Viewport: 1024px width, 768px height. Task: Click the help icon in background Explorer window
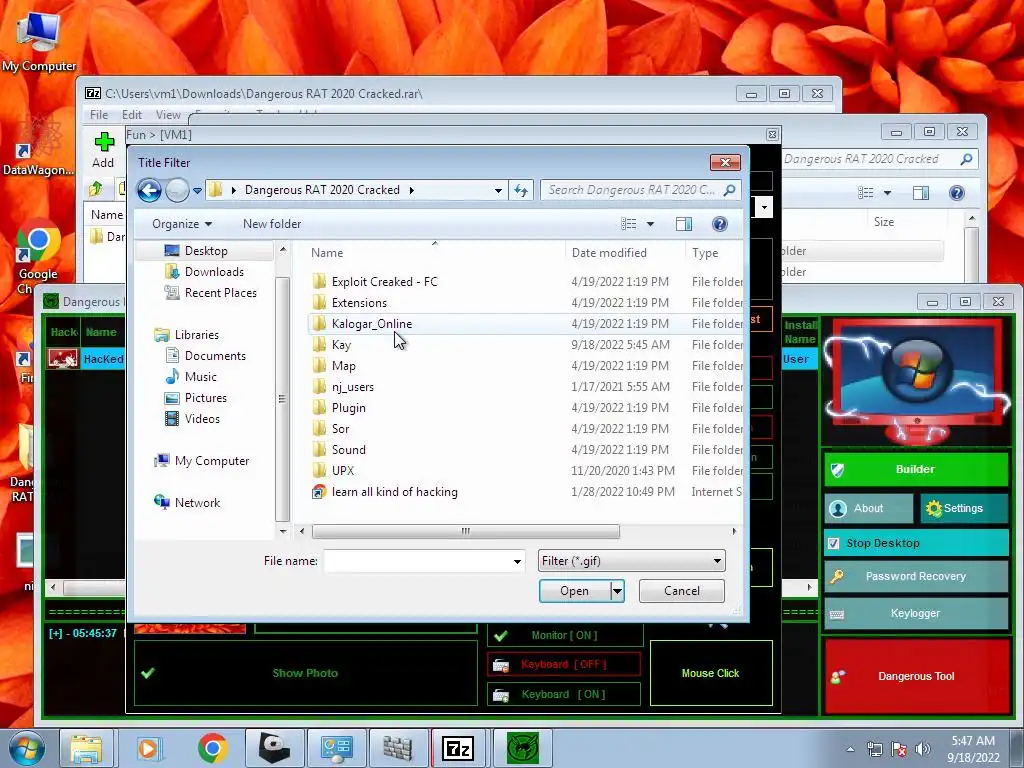click(957, 193)
